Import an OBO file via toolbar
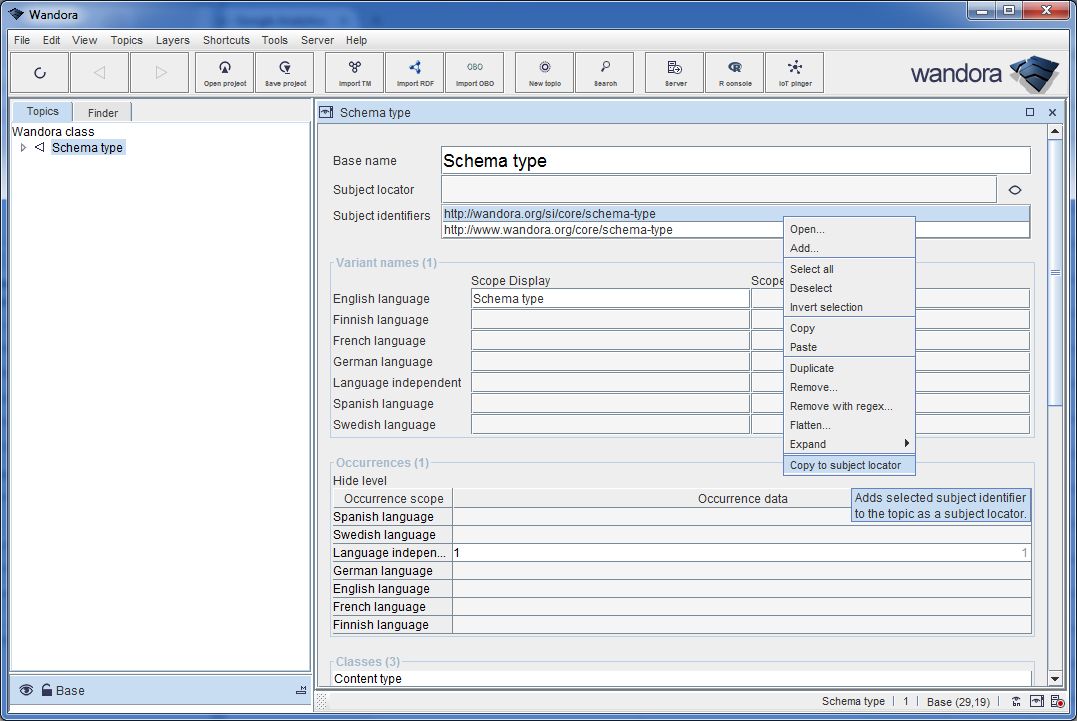Viewport: 1077px width, 721px height. coord(474,72)
